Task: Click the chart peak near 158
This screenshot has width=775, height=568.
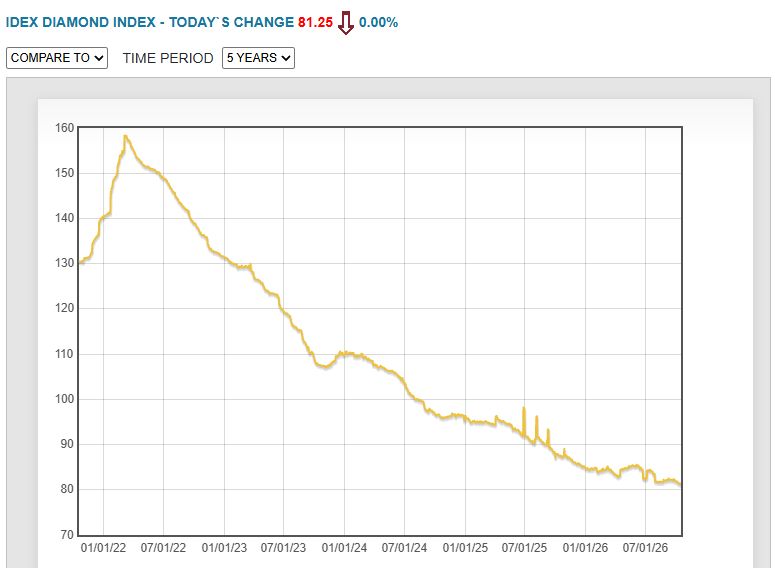Action: pyautogui.click(x=126, y=136)
